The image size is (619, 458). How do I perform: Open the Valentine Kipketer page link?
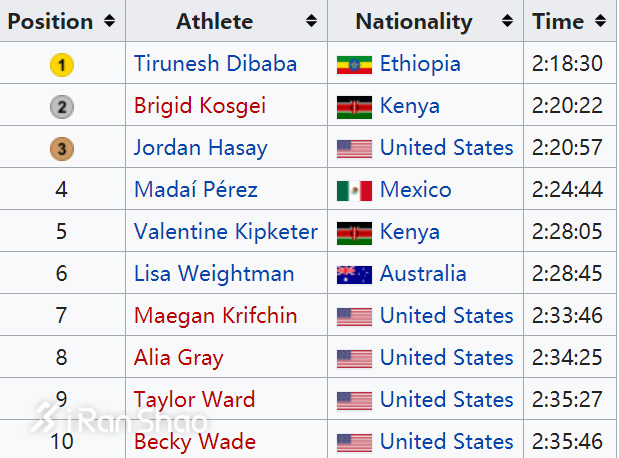[x=225, y=232]
